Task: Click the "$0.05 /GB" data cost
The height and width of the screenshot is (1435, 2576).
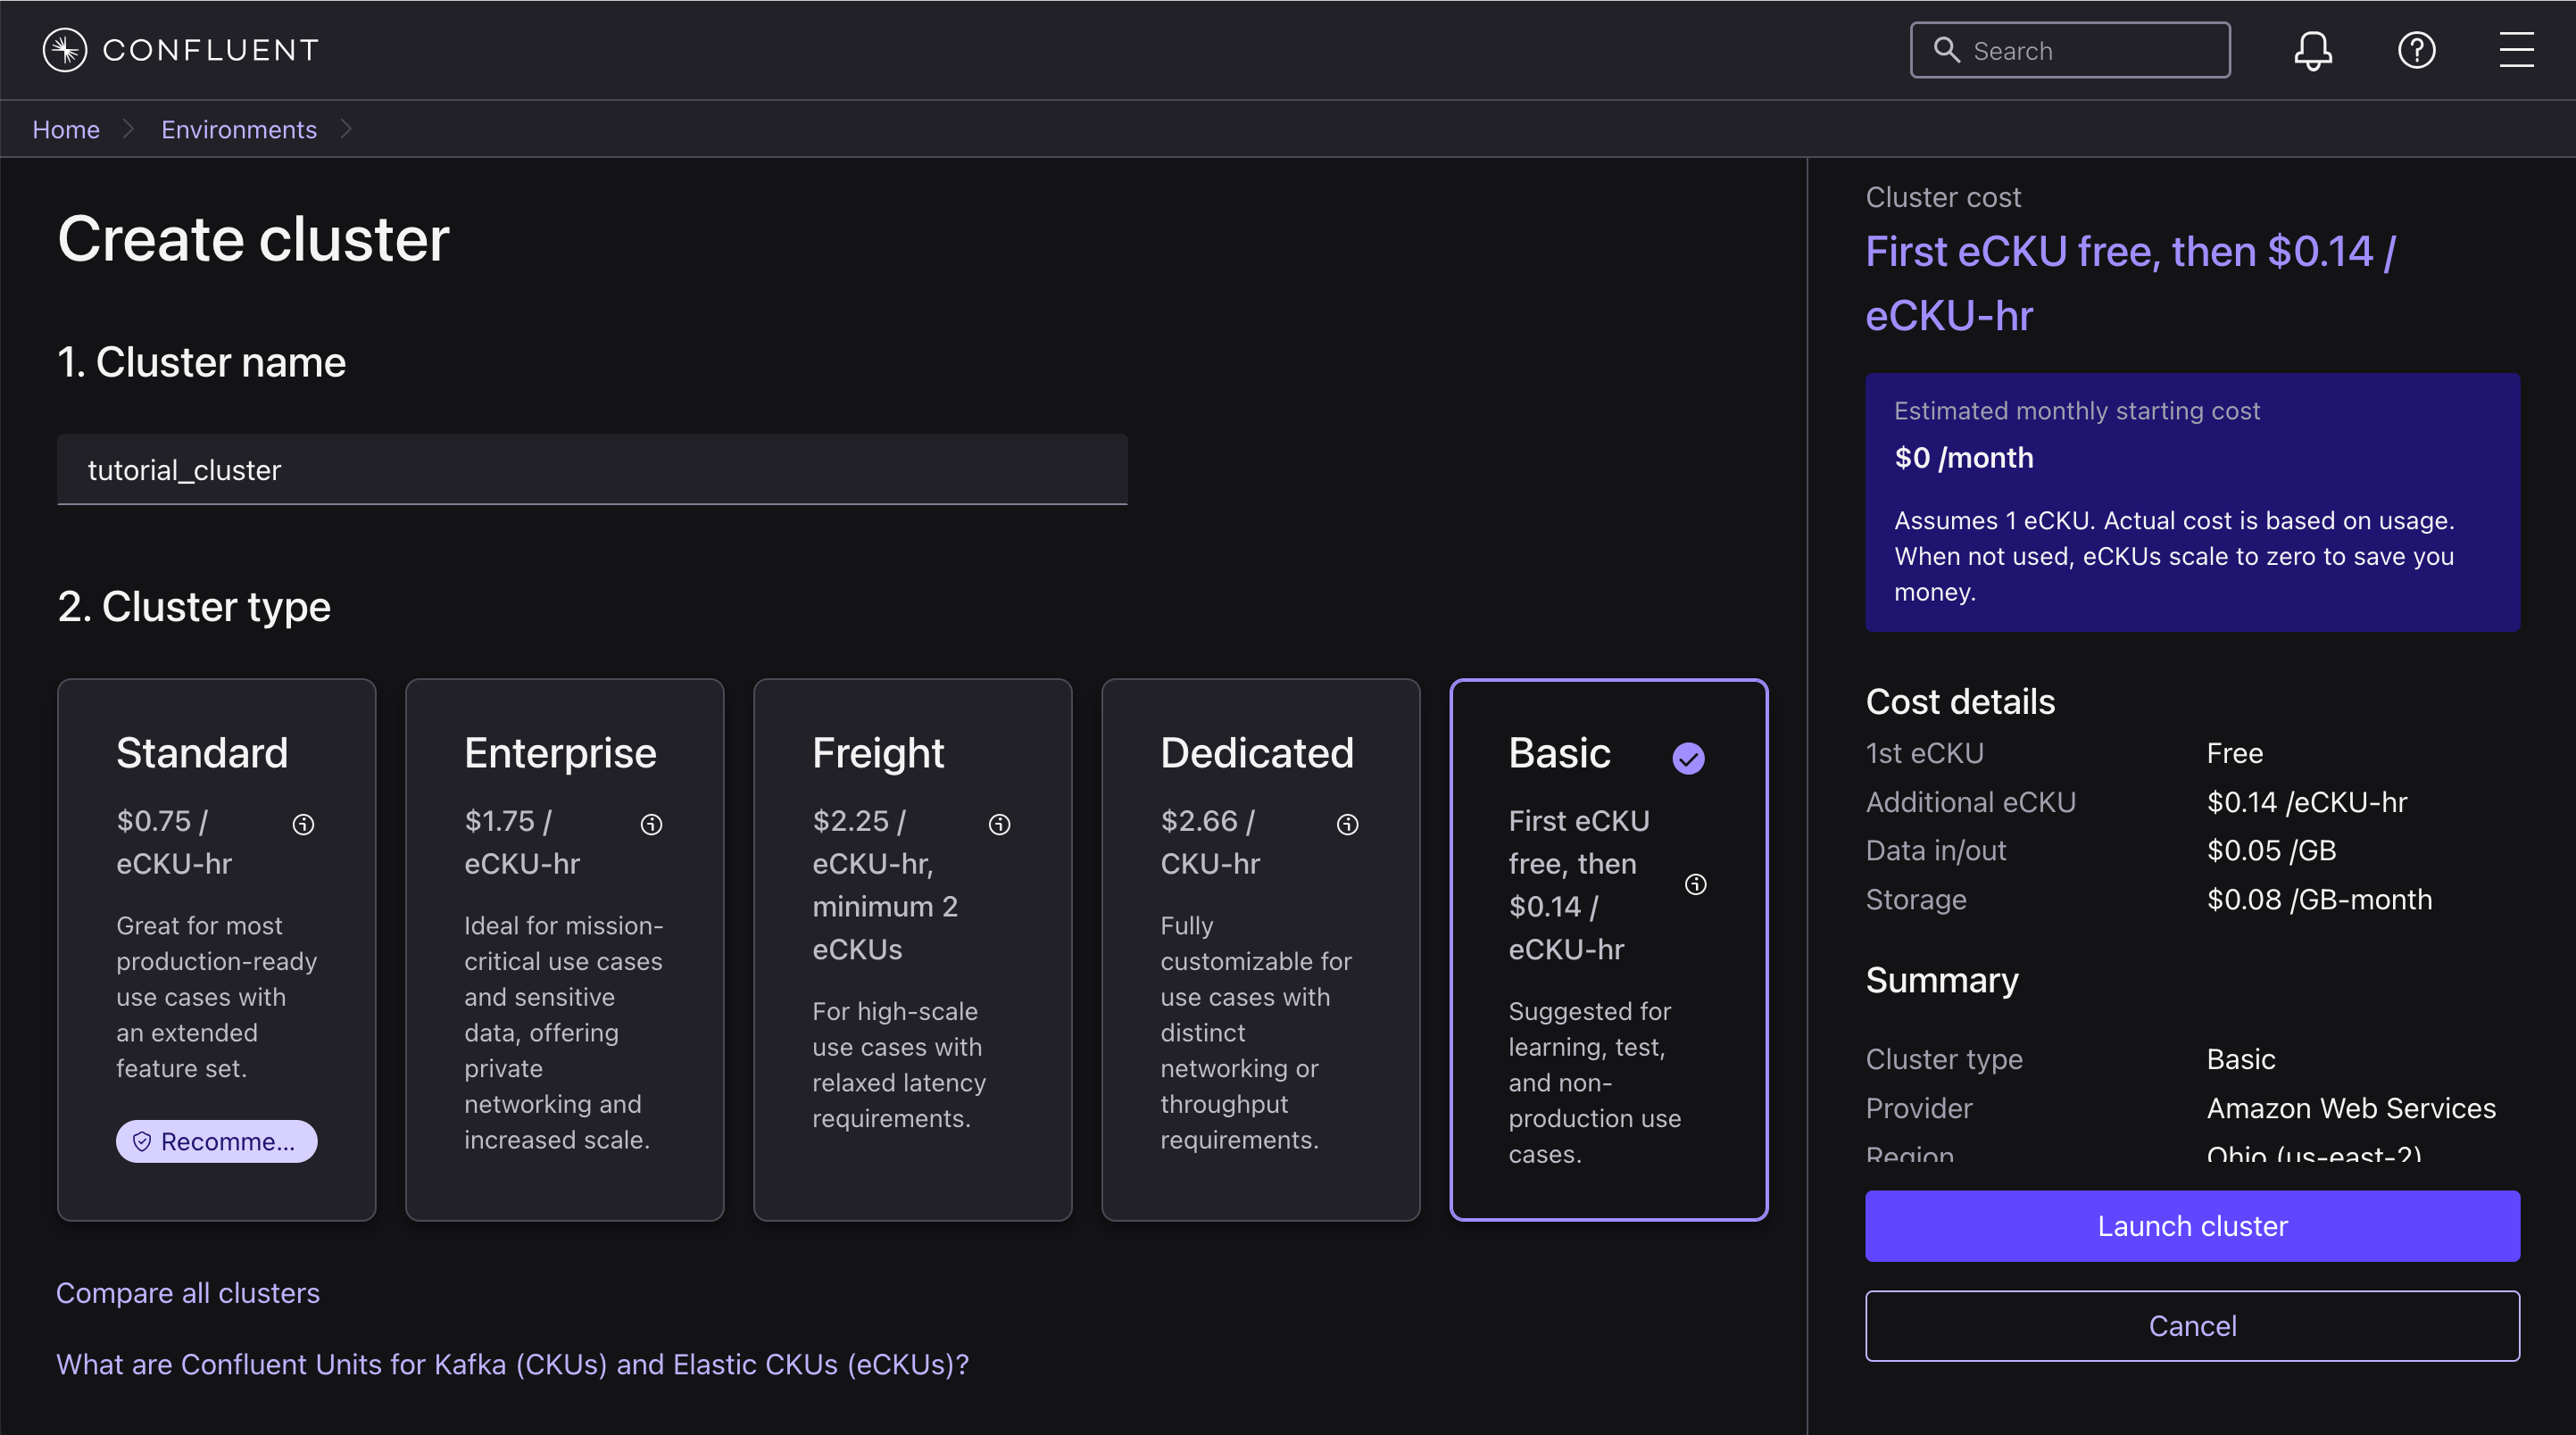Action: pyautogui.click(x=2271, y=850)
